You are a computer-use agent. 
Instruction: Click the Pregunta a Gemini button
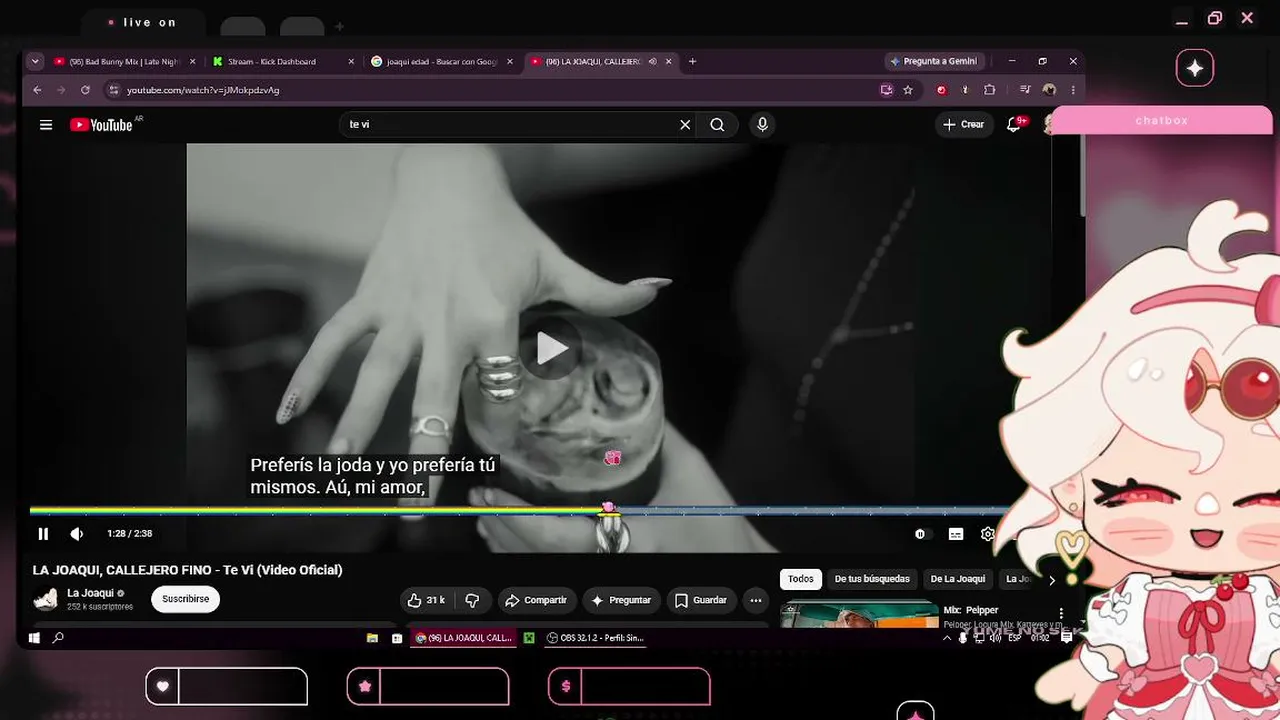coord(934,61)
